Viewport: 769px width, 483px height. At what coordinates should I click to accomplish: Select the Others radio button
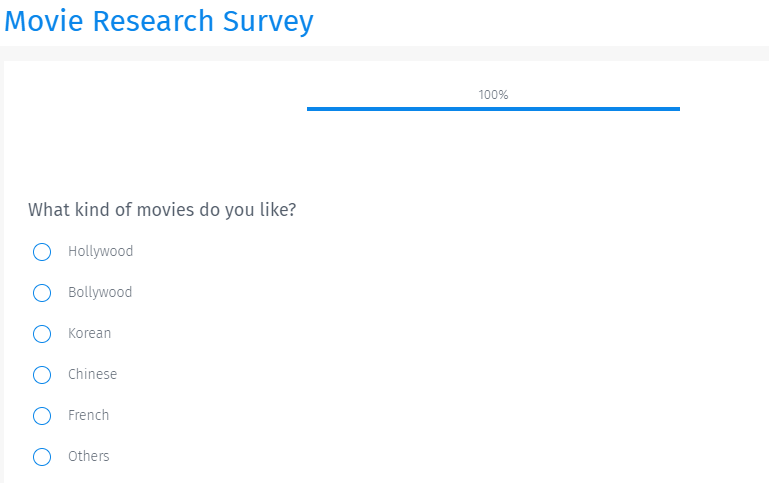[x=42, y=457]
